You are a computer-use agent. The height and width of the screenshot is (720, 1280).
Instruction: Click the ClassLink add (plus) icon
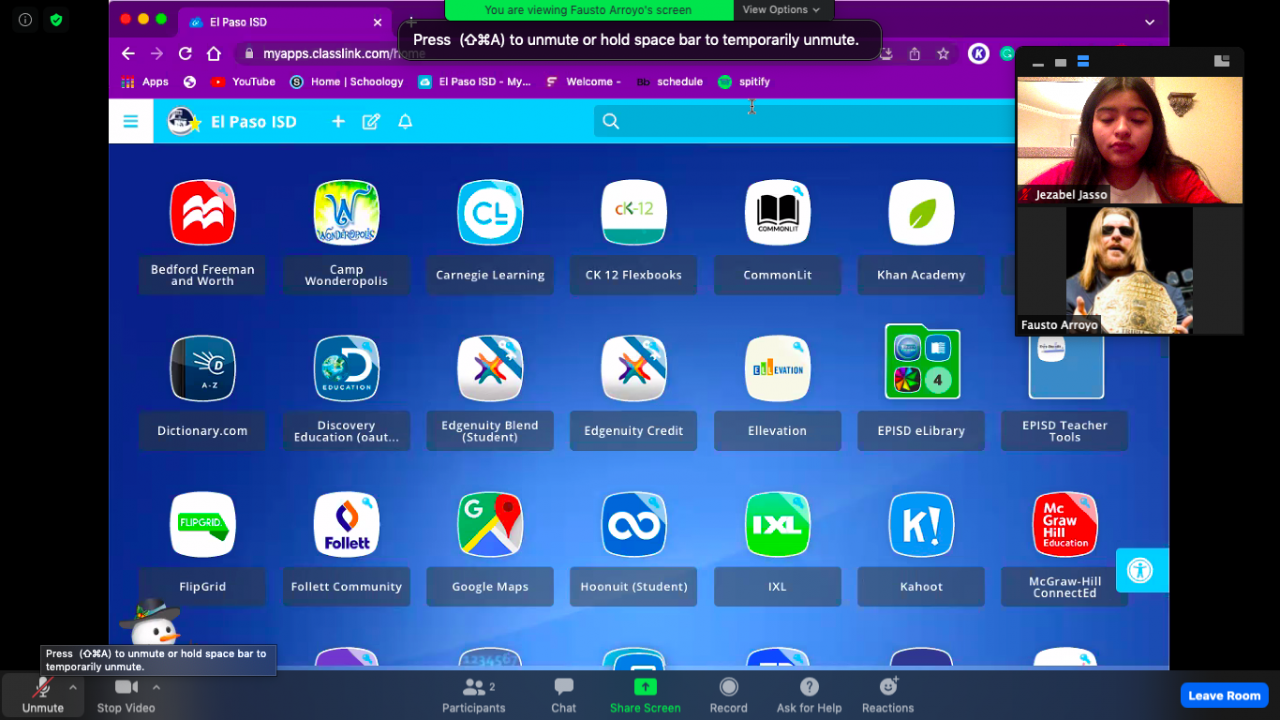click(x=338, y=121)
